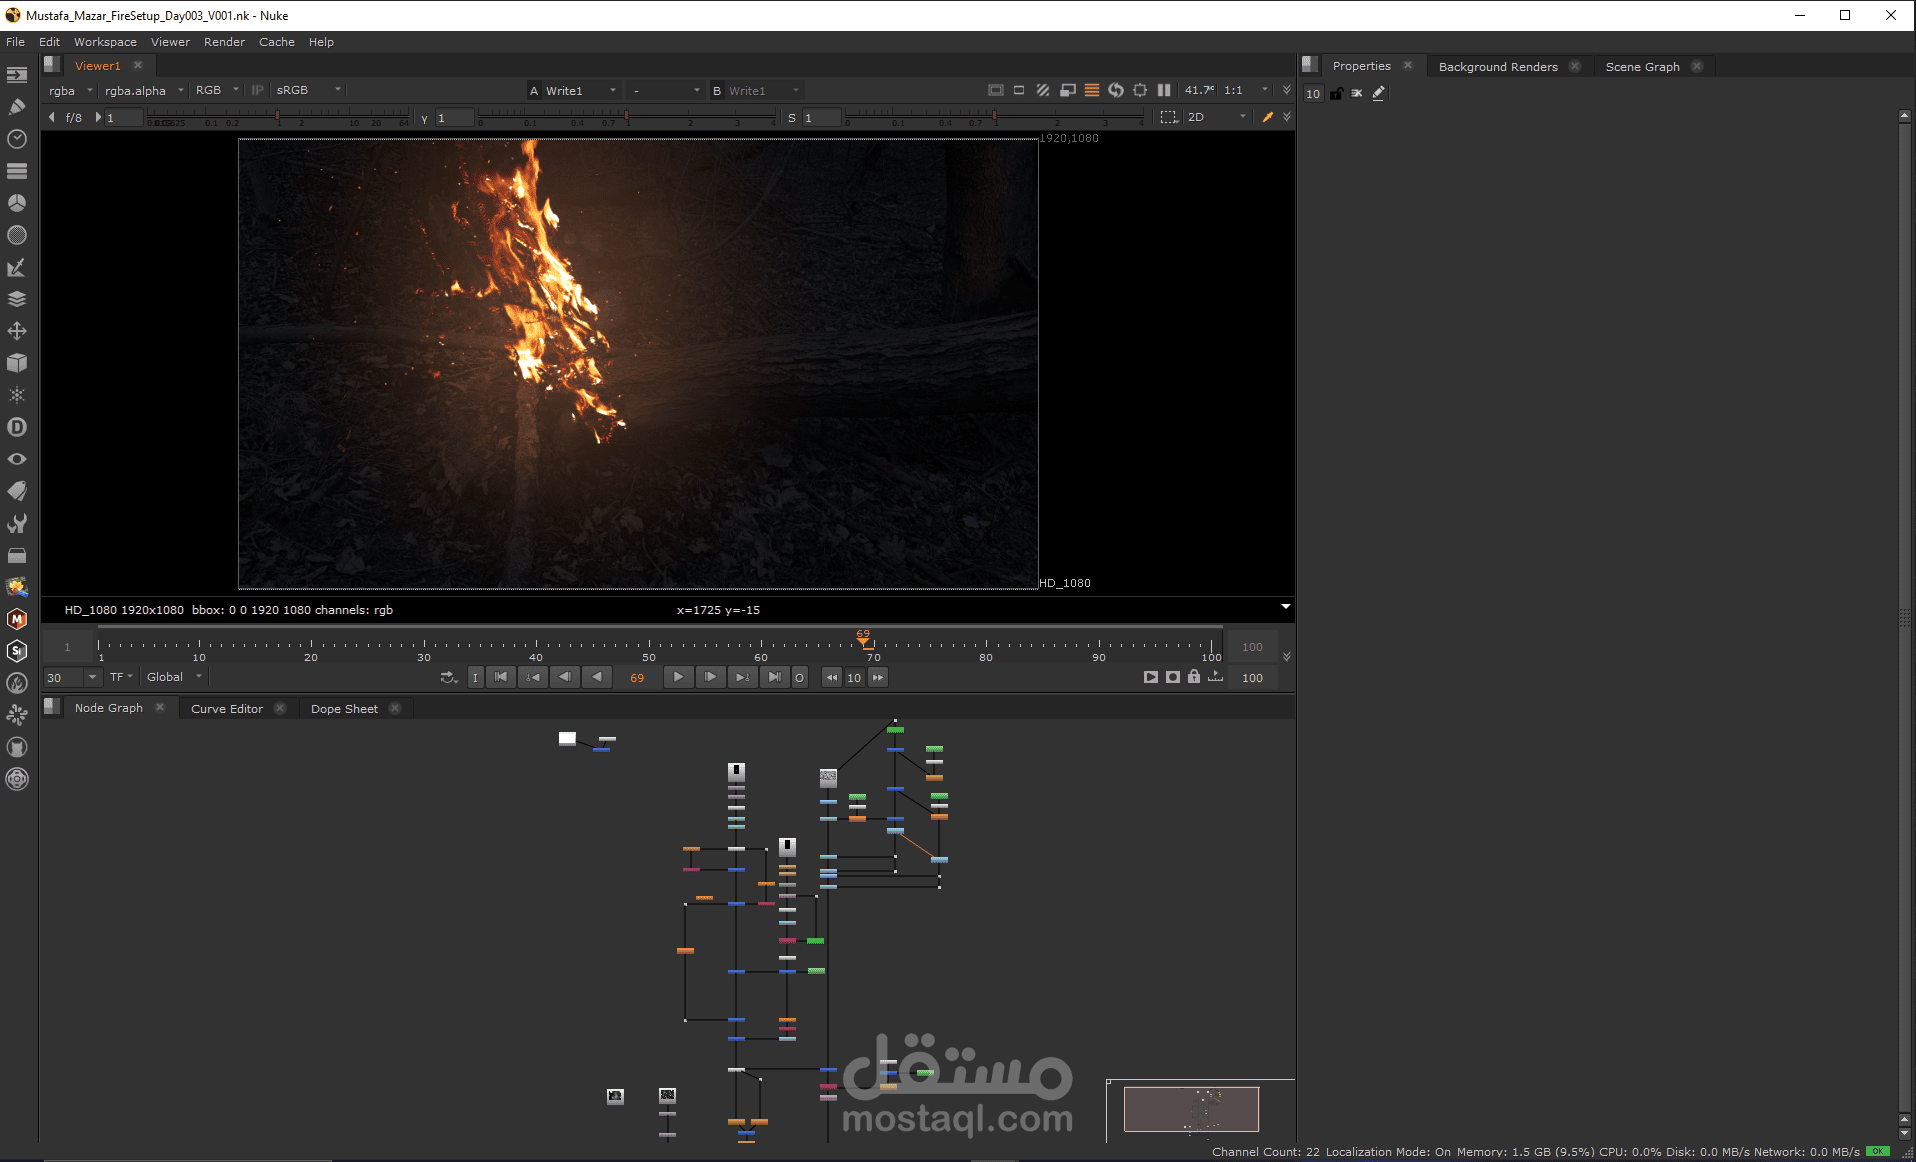Open the Draw nodes toolbar menu
Screen dimensions: 1916x1162
point(17,107)
